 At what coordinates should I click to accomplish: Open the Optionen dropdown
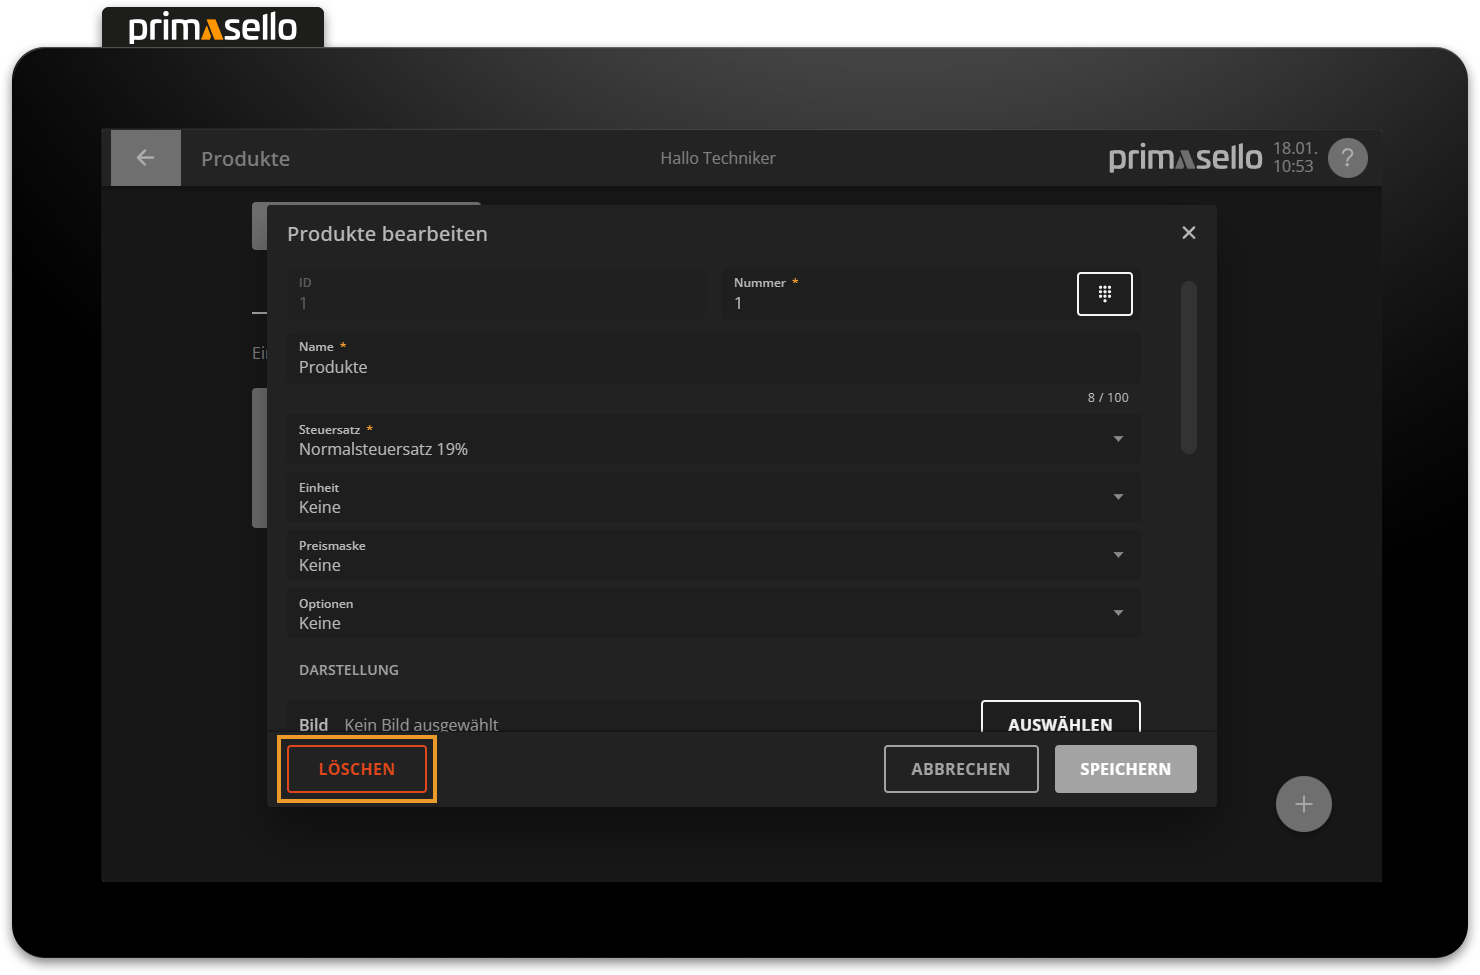[x=712, y=614]
